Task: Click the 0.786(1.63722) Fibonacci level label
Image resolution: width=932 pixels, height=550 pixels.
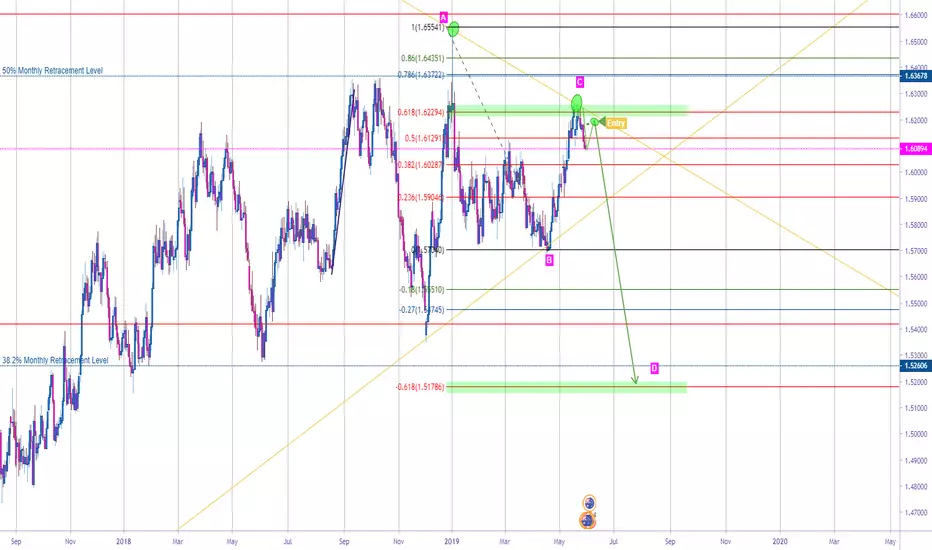Action: [x=421, y=75]
